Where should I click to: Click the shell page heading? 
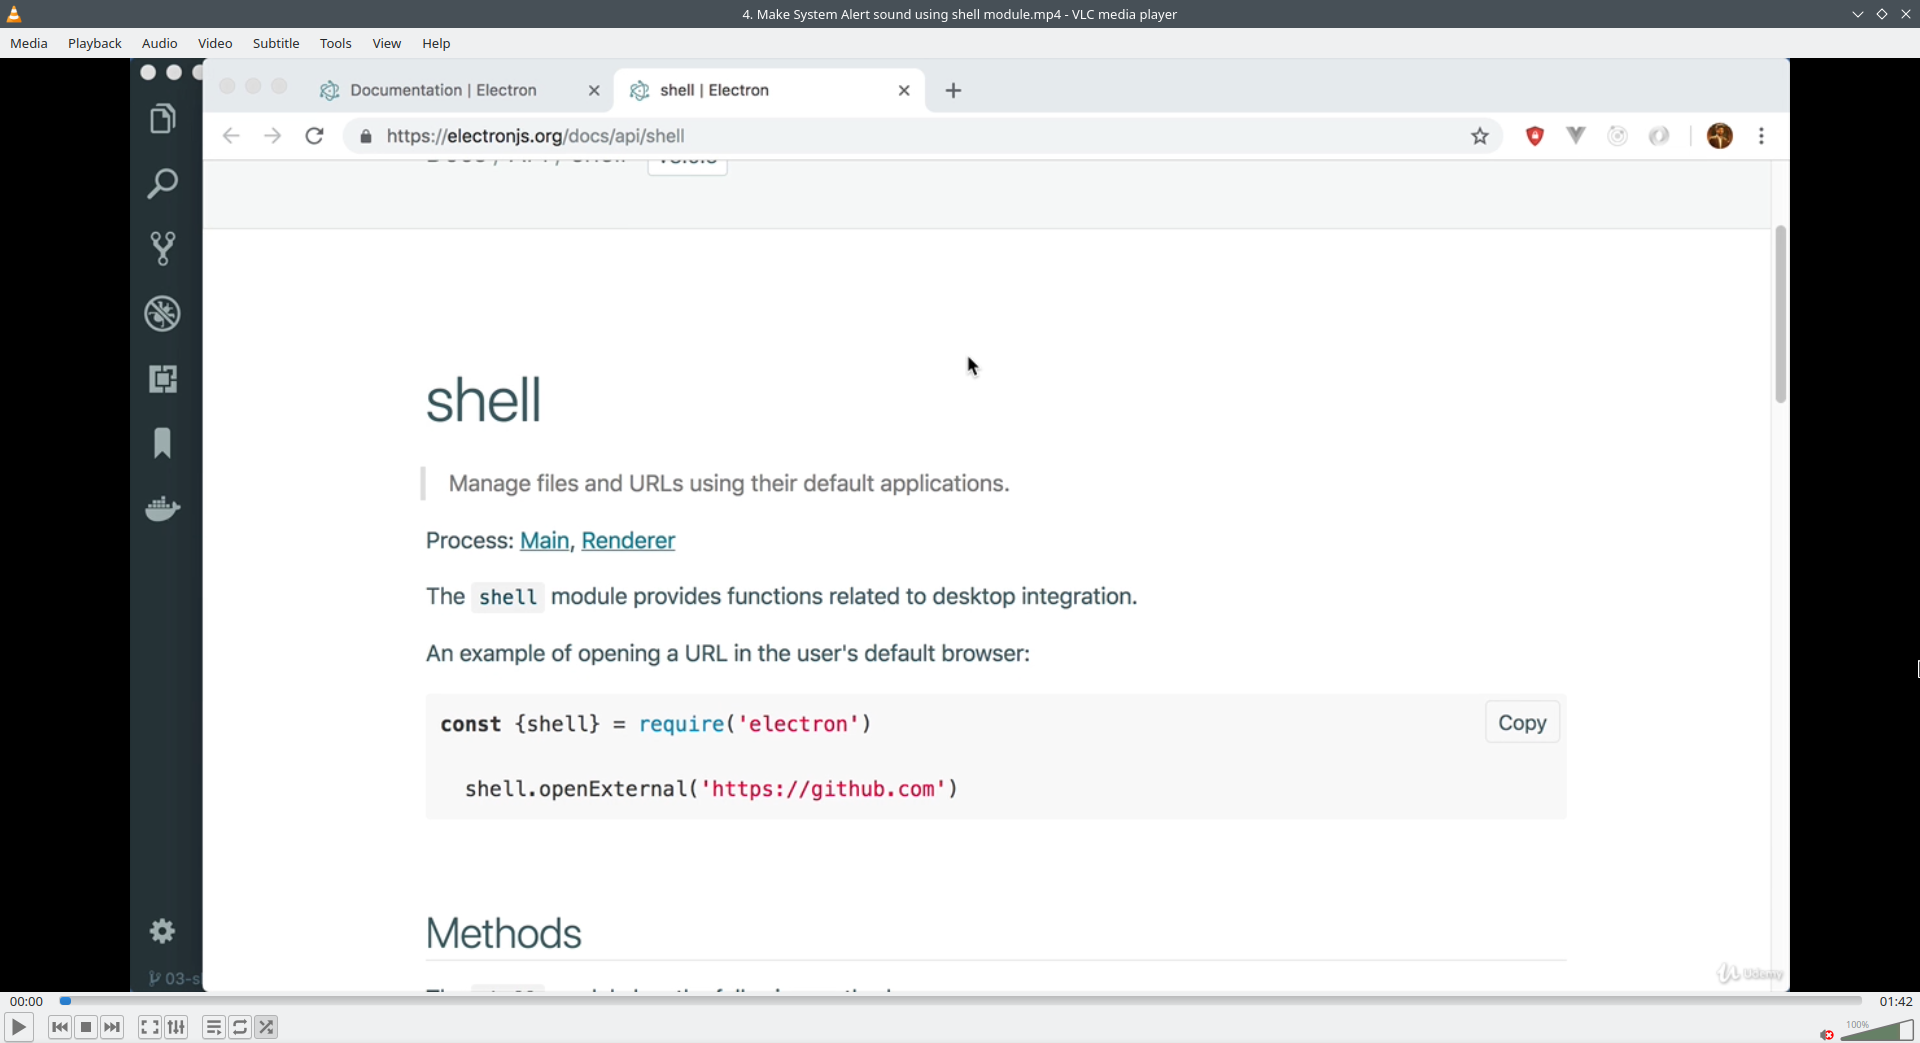point(484,400)
